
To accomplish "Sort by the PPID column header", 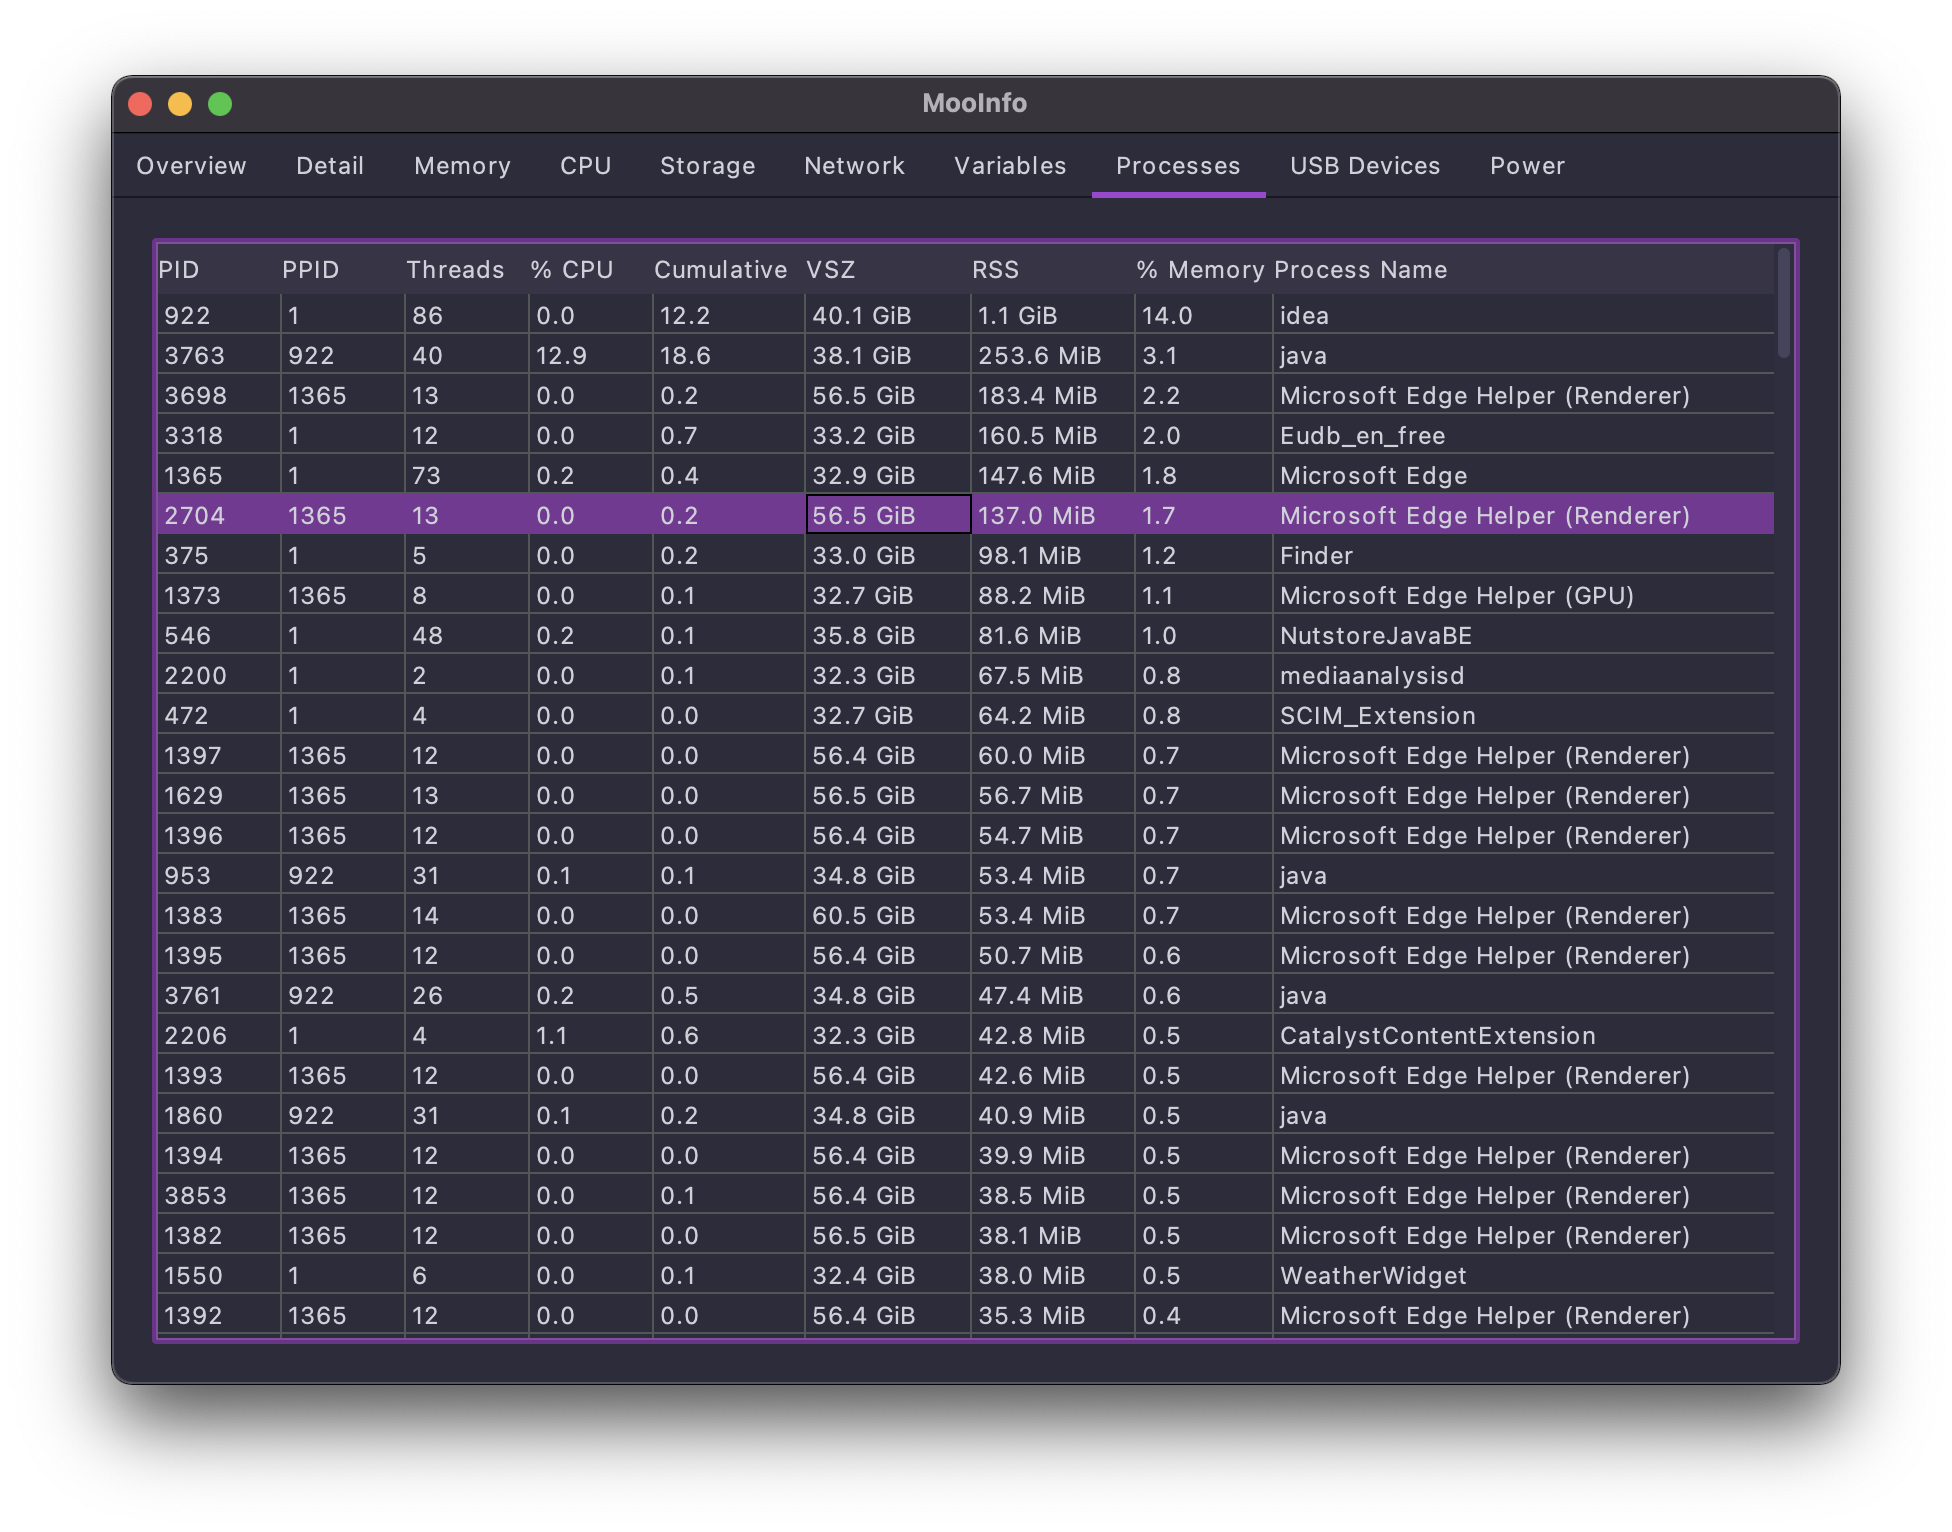I will tap(342, 270).
